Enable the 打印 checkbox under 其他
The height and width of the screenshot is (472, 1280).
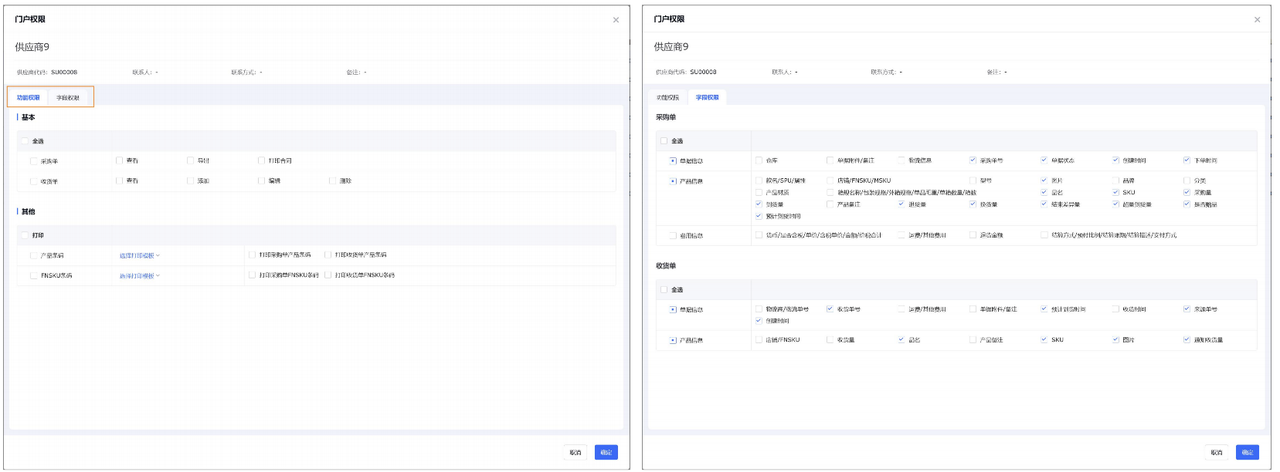pyautogui.click(x=25, y=235)
